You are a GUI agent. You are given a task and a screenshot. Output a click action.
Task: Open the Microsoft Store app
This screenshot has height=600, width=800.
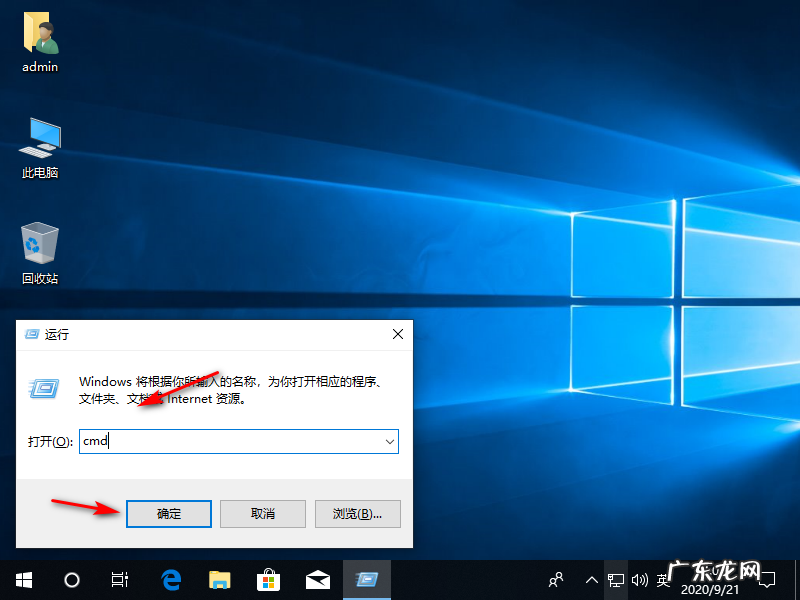point(267,580)
